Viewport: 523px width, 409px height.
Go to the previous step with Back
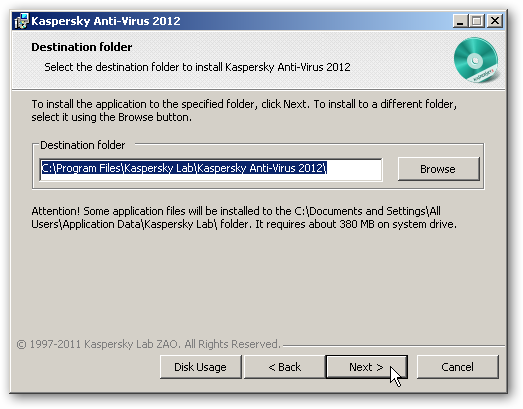[285, 367]
